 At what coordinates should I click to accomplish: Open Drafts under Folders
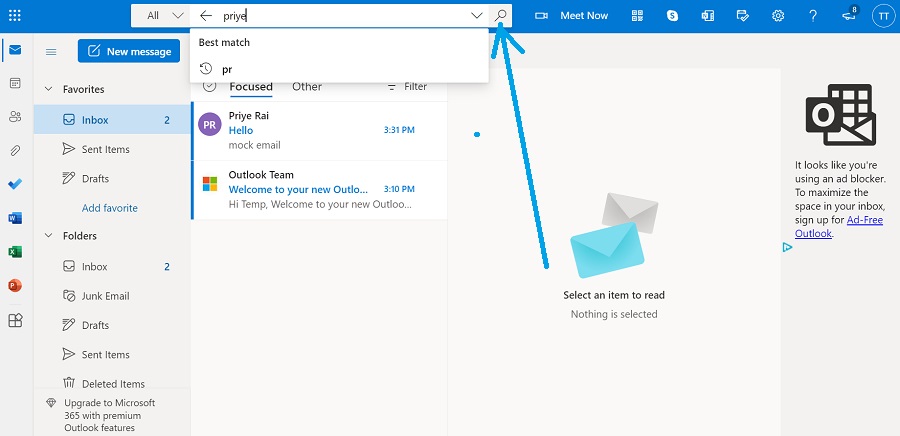click(x=112, y=325)
